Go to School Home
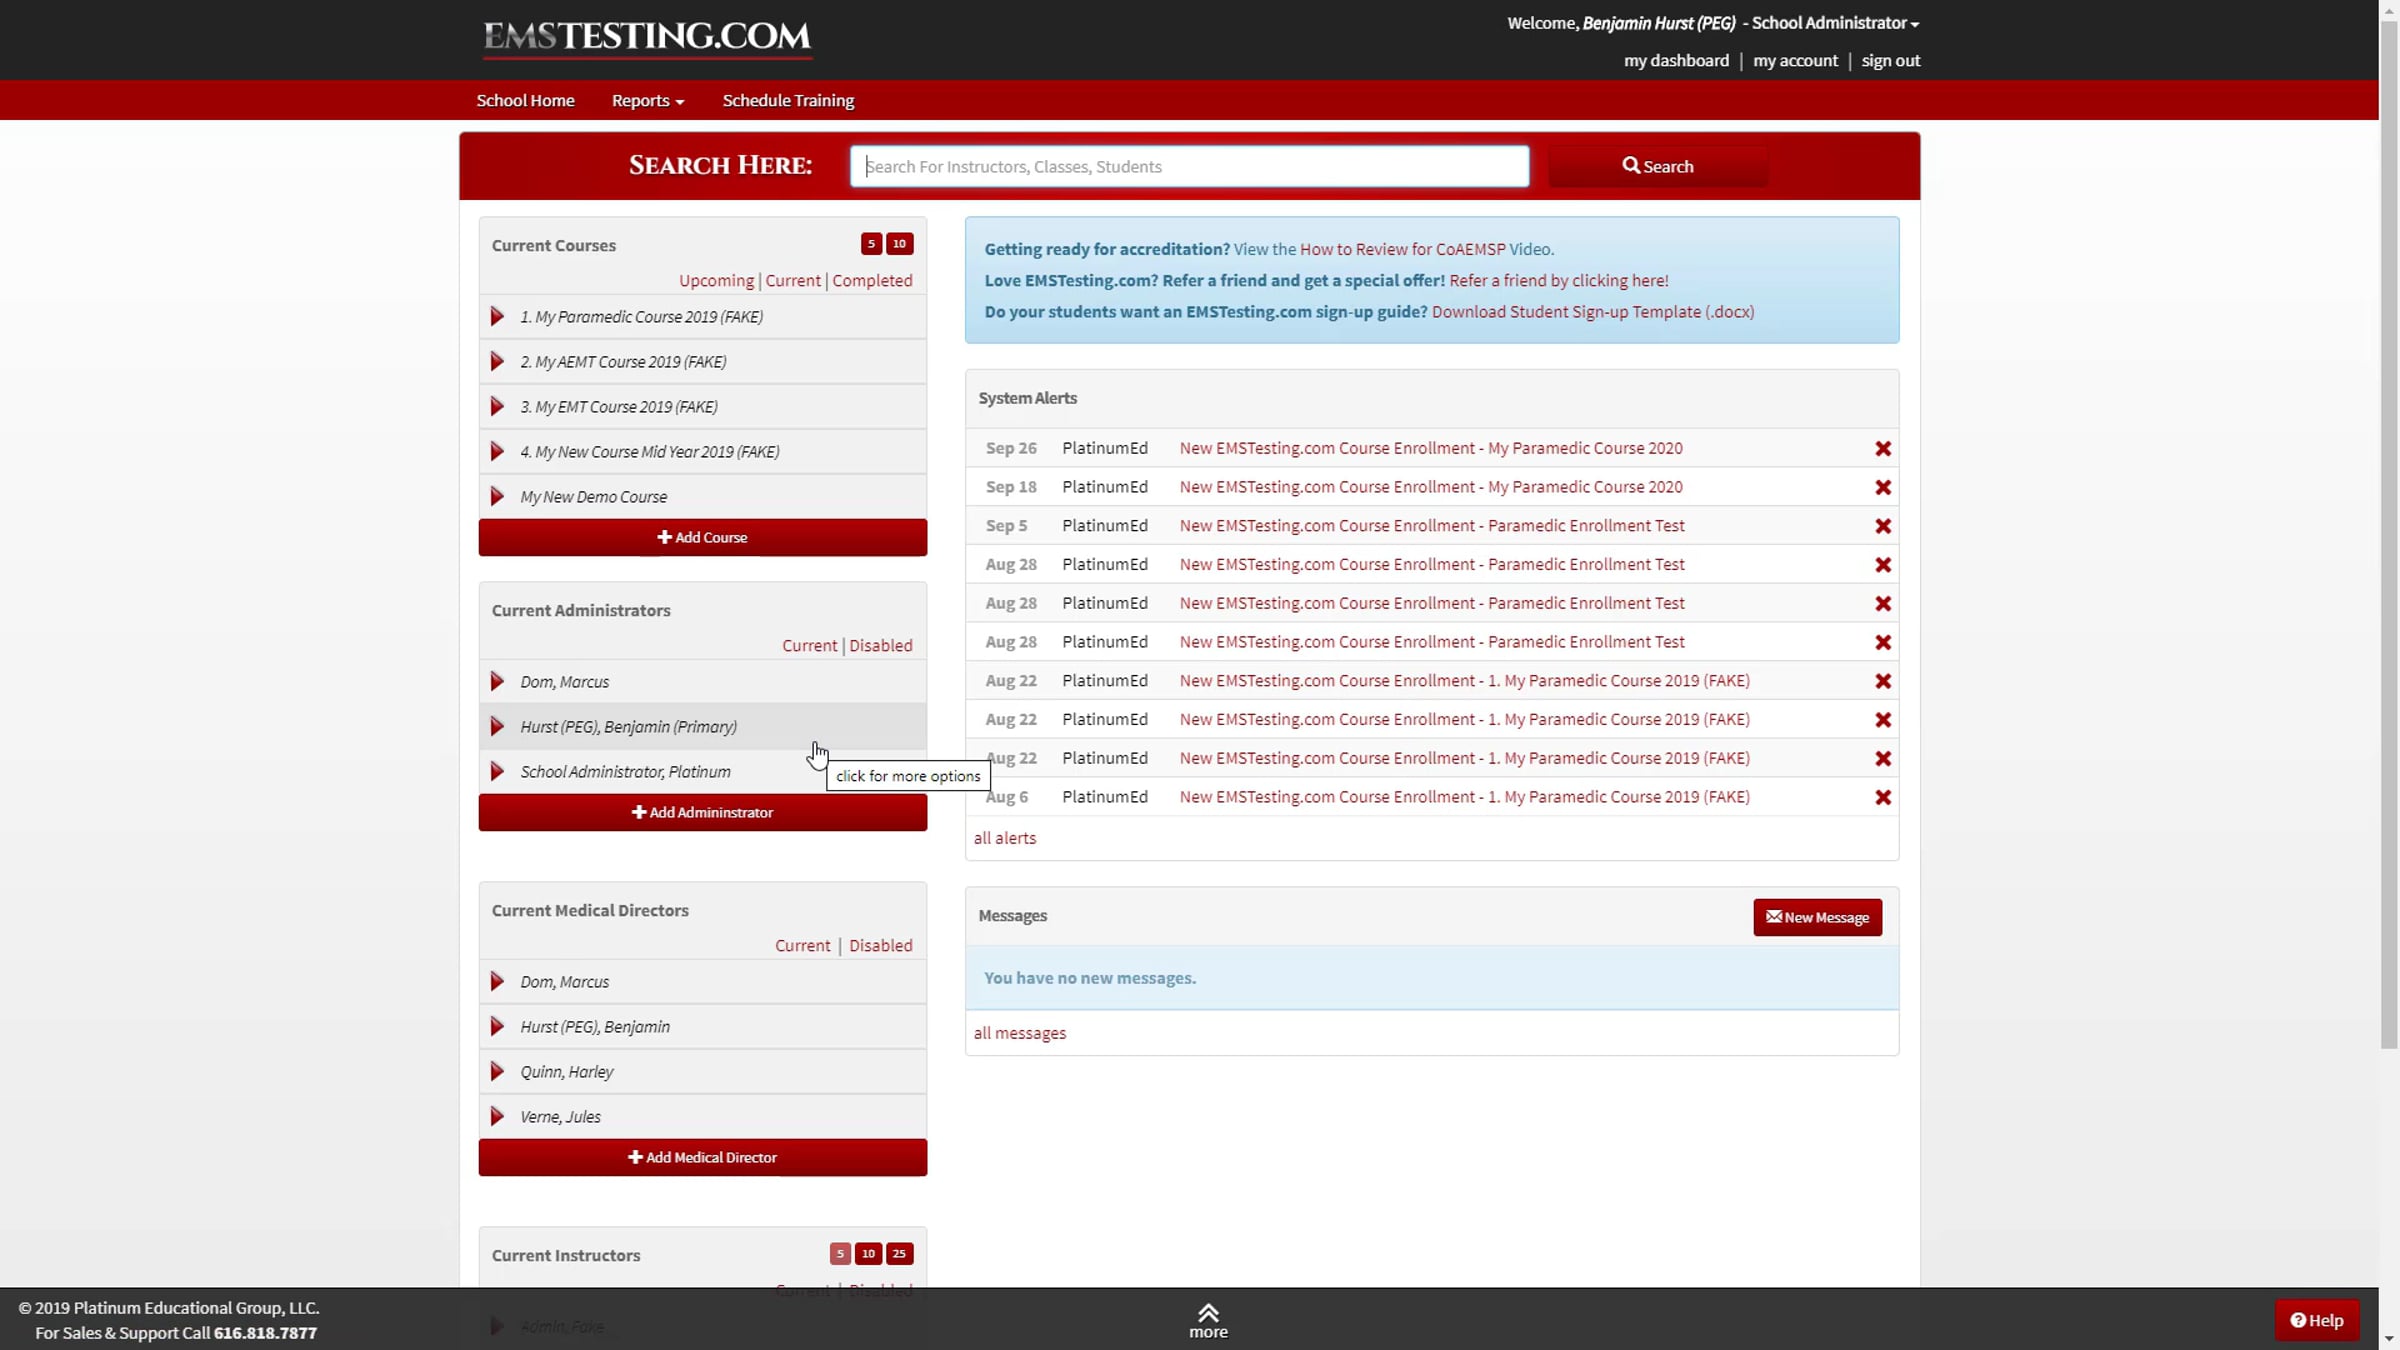Viewport: 2400px width, 1350px height. pos(525,100)
